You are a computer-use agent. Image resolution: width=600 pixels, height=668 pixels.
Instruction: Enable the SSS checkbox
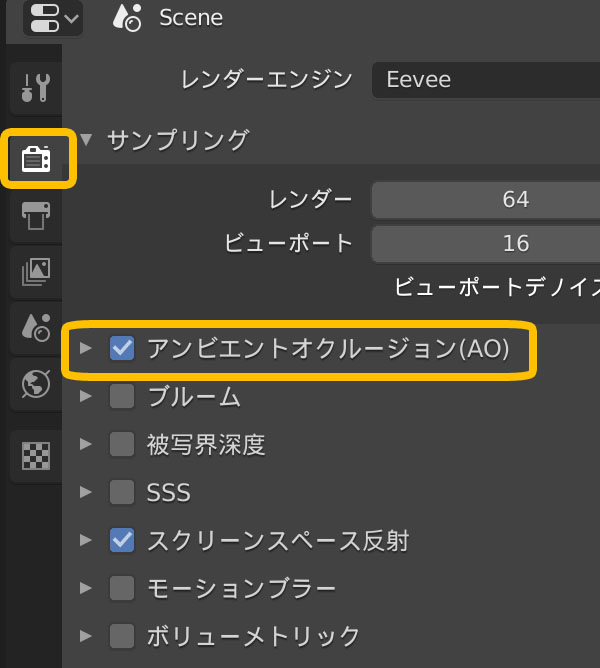click(x=122, y=492)
